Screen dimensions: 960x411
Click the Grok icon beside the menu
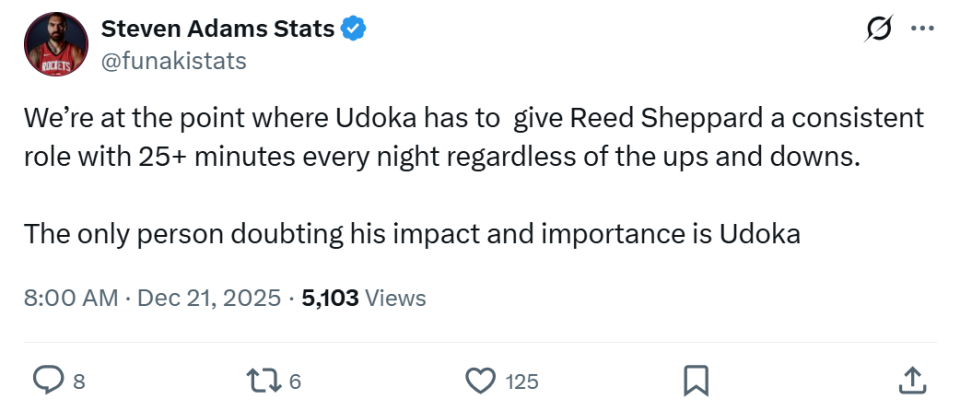click(876, 30)
